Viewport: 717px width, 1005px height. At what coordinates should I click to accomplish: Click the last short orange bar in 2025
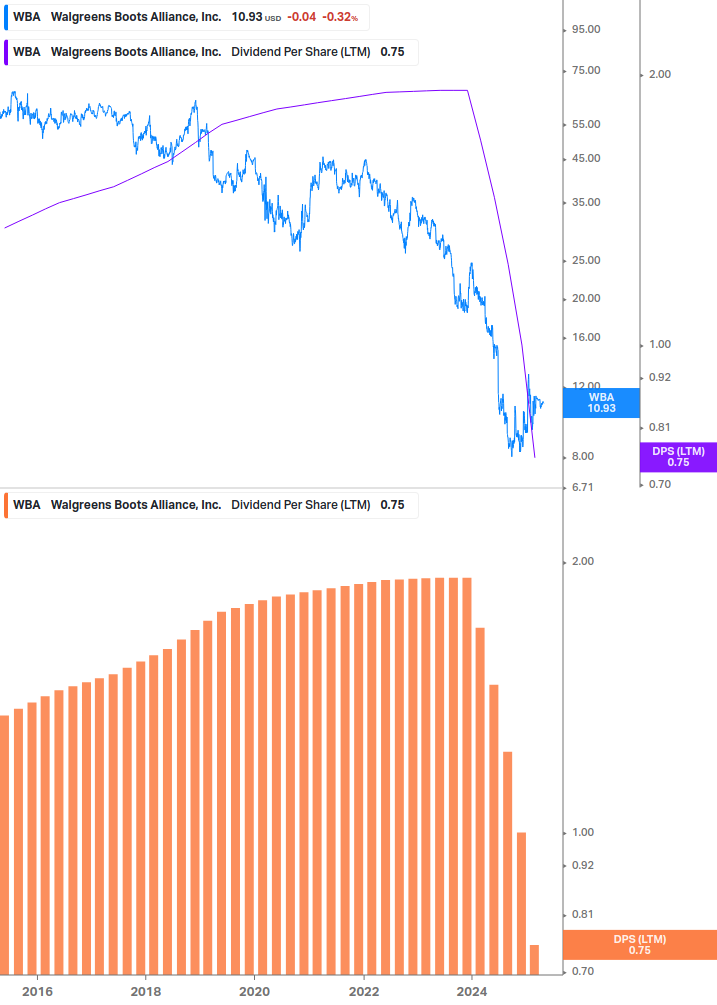534,959
